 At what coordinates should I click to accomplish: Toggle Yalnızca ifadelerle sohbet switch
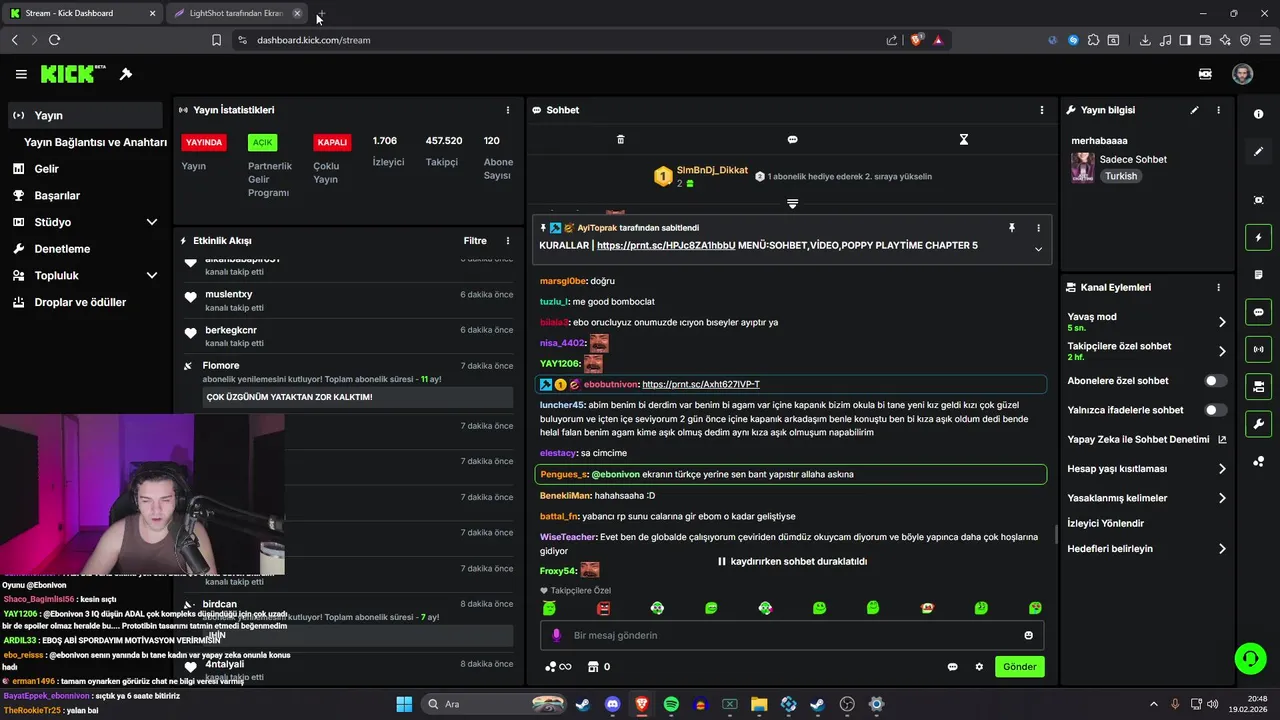(1216, 410)
